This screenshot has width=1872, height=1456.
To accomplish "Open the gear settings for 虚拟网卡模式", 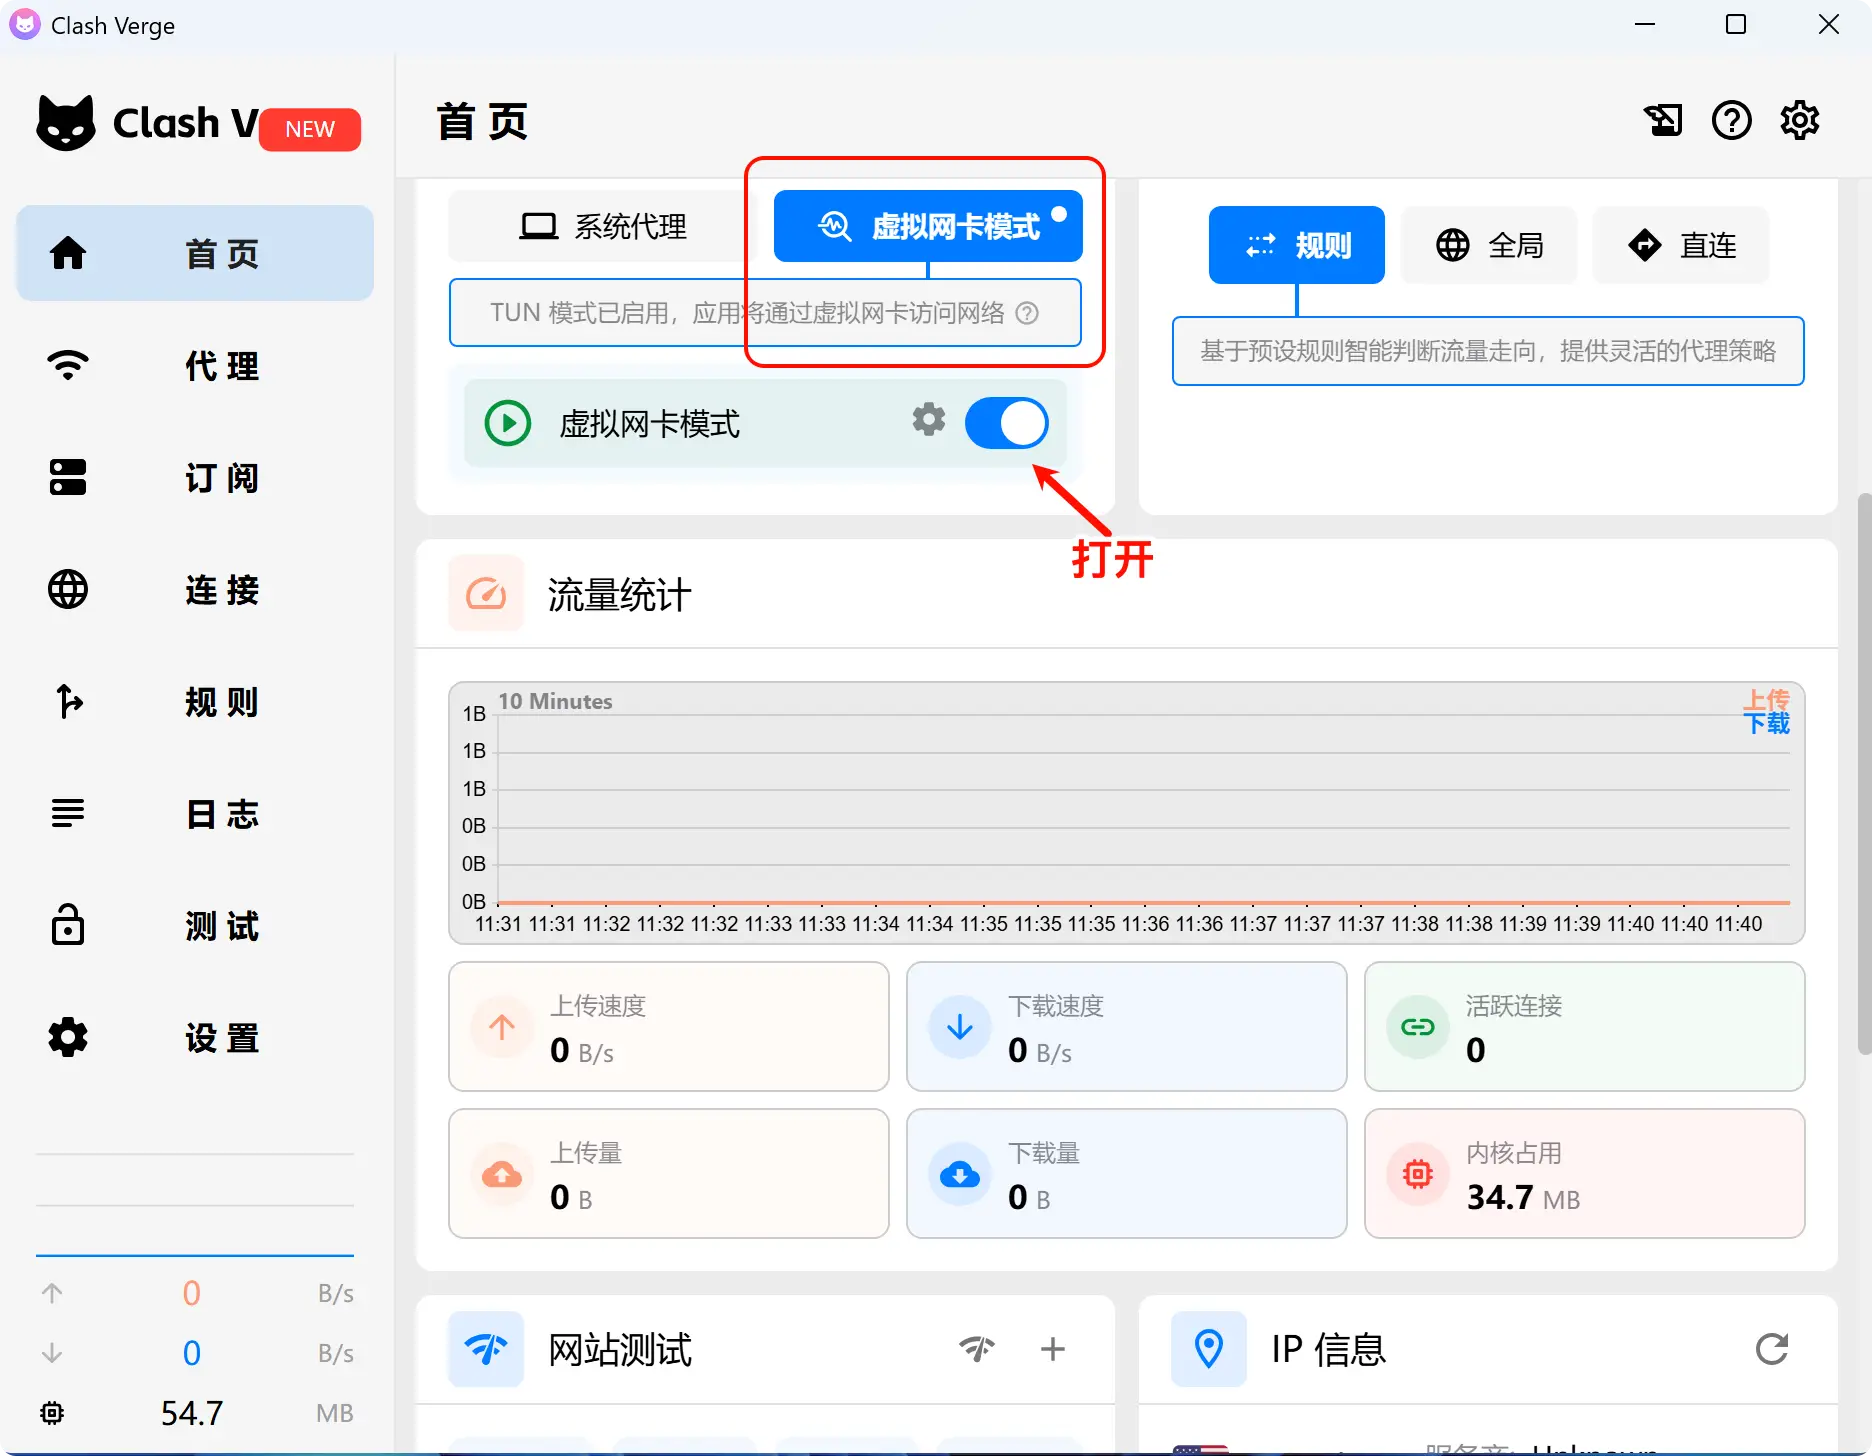I will click(x=928, y=420).
